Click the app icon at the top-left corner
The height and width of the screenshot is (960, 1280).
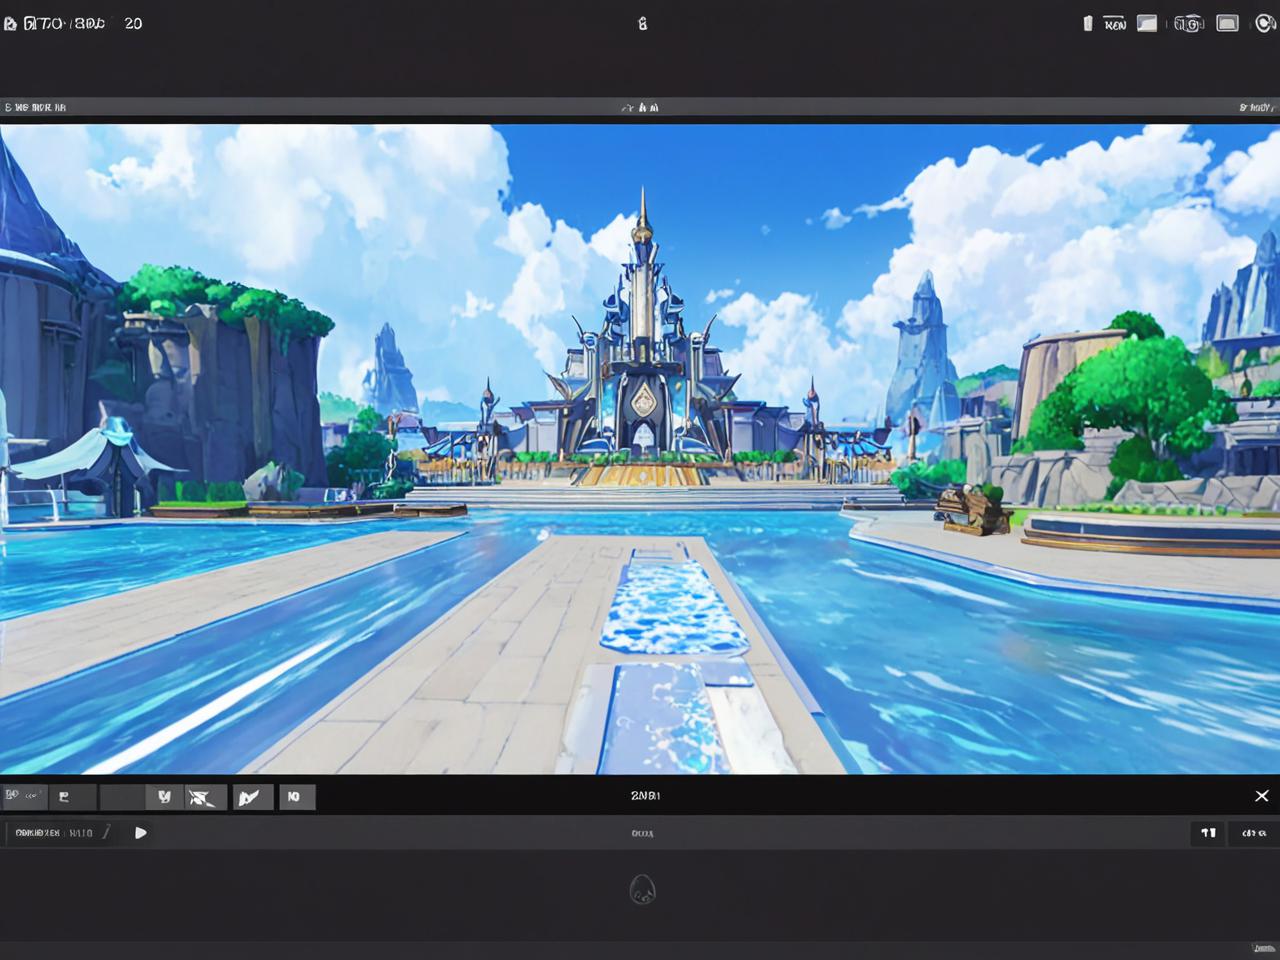coord(10,23)
